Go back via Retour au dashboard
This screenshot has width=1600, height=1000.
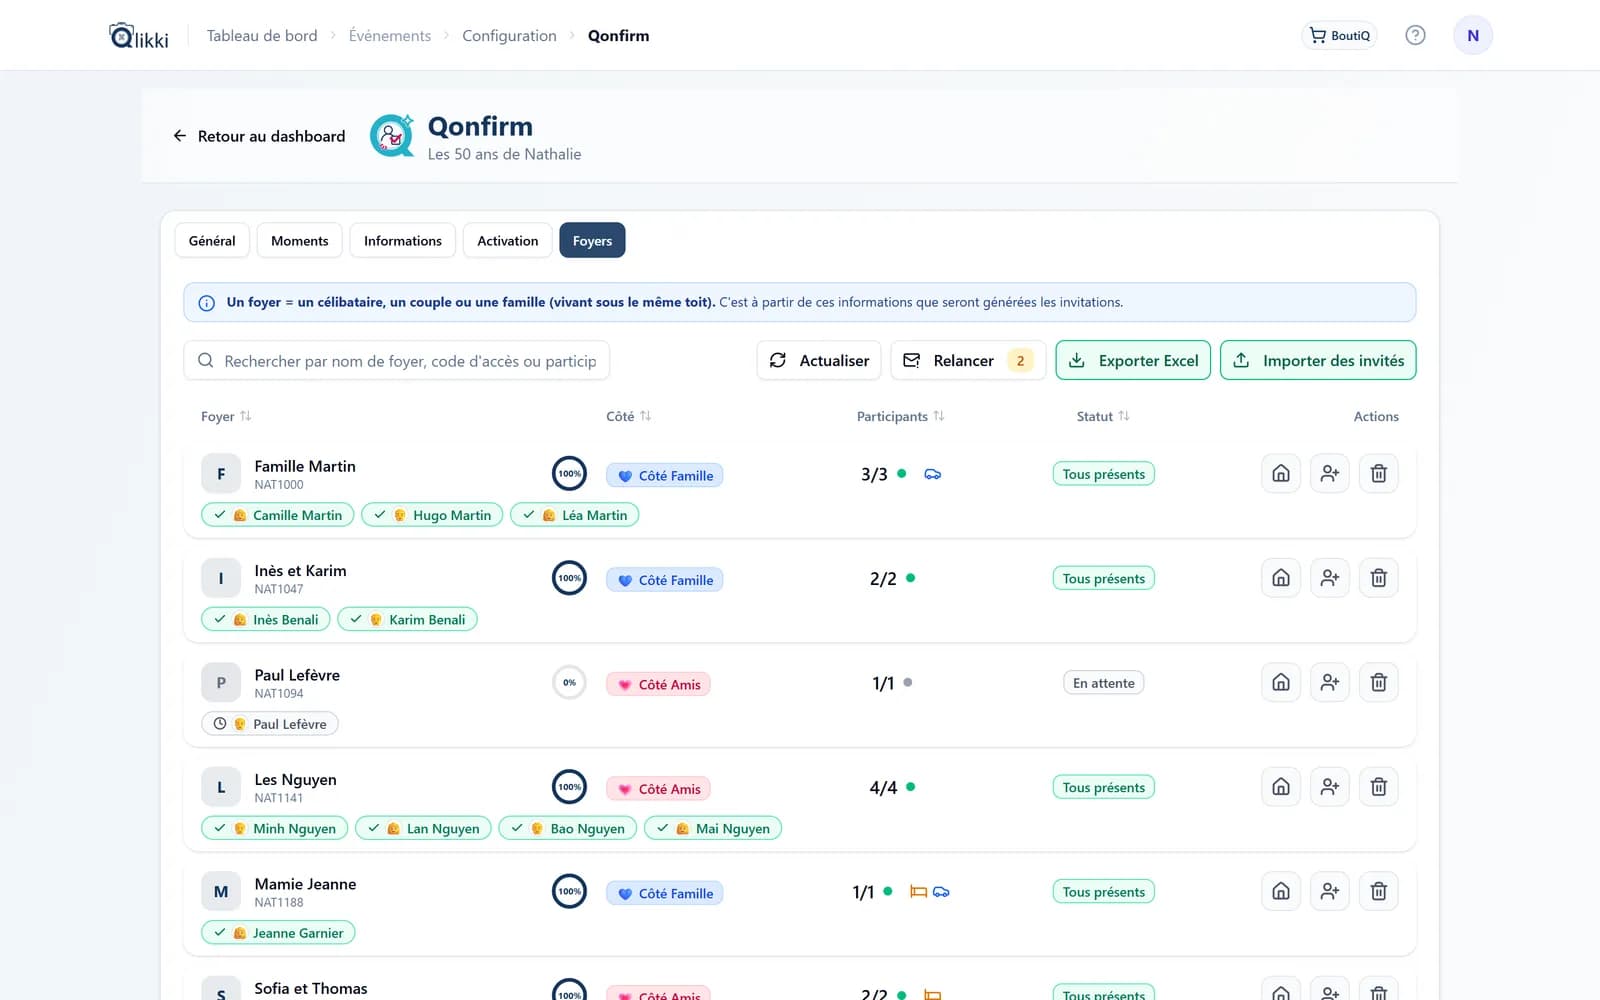[x=259, y=136]
